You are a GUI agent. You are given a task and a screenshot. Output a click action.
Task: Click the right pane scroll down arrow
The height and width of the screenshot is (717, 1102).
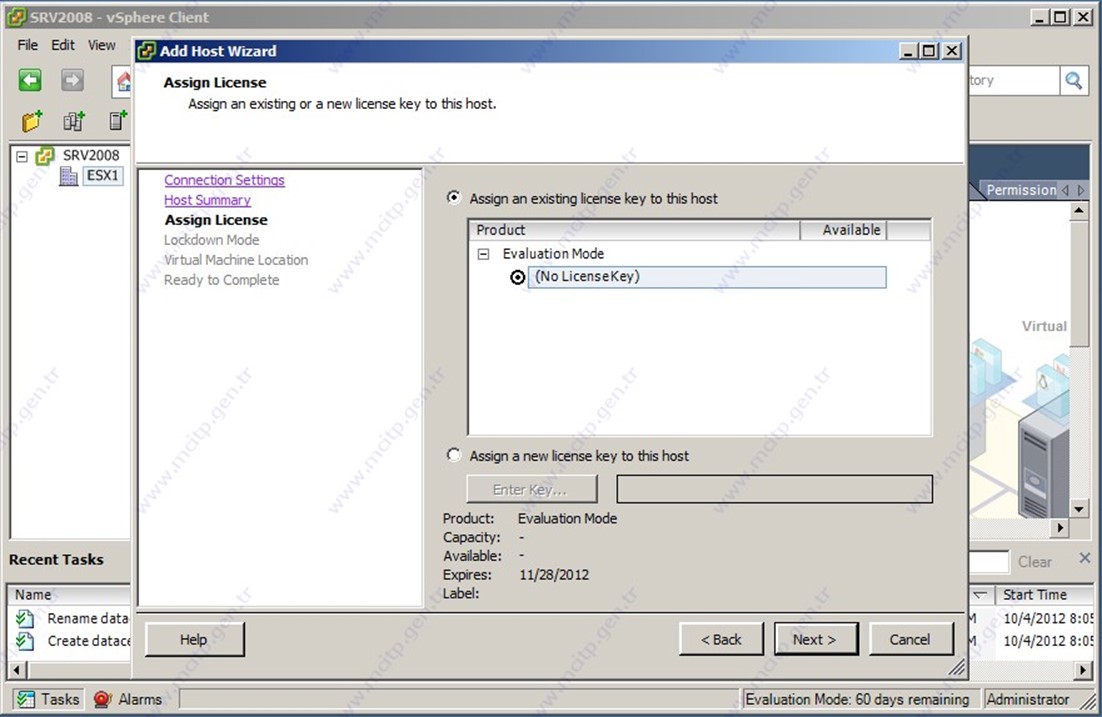1079,509
